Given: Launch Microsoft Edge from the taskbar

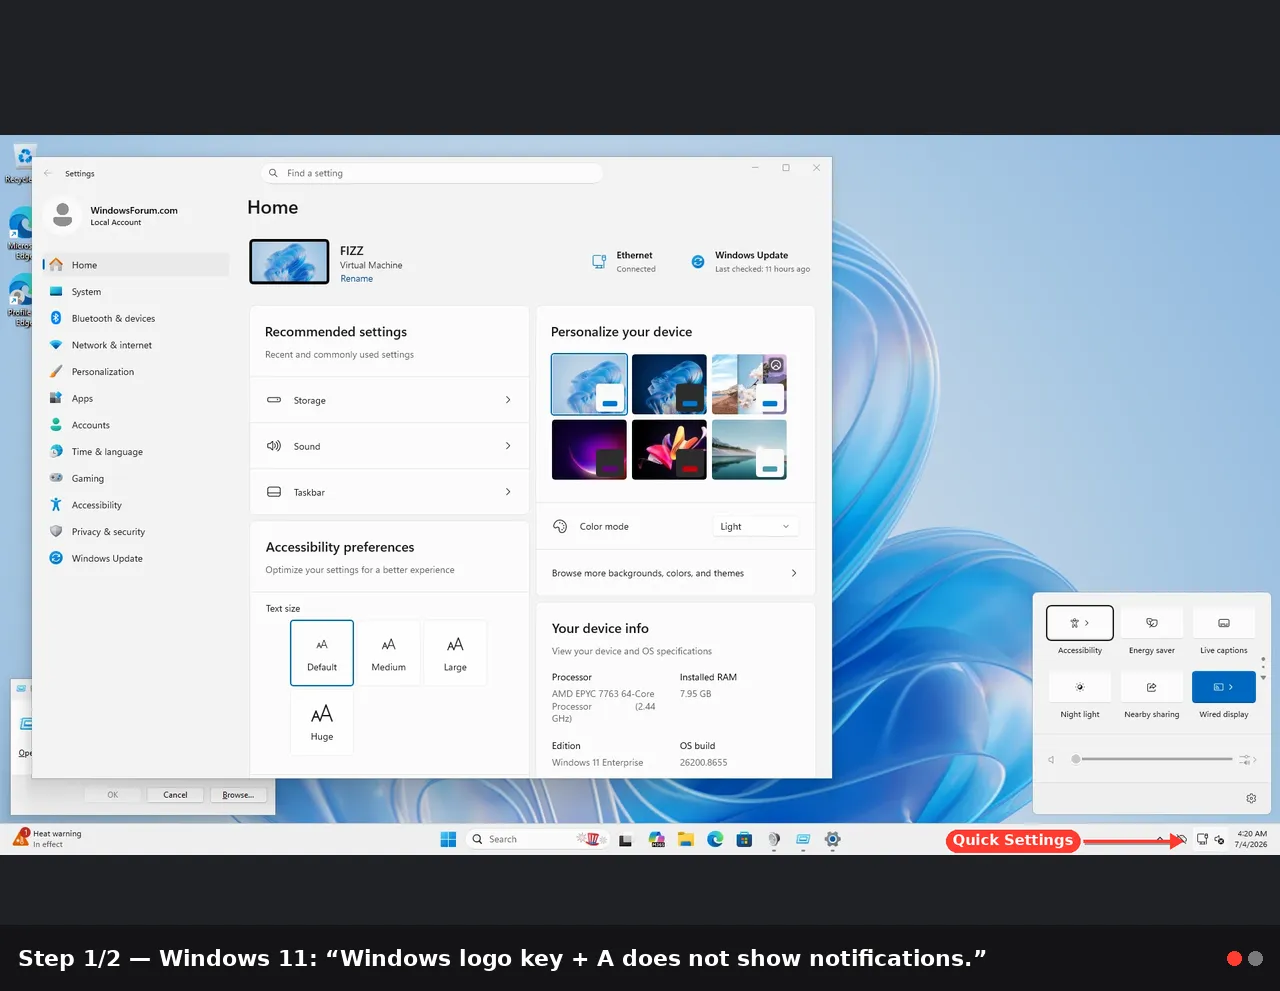Looking at the screenshot, I should click(715, 840).
